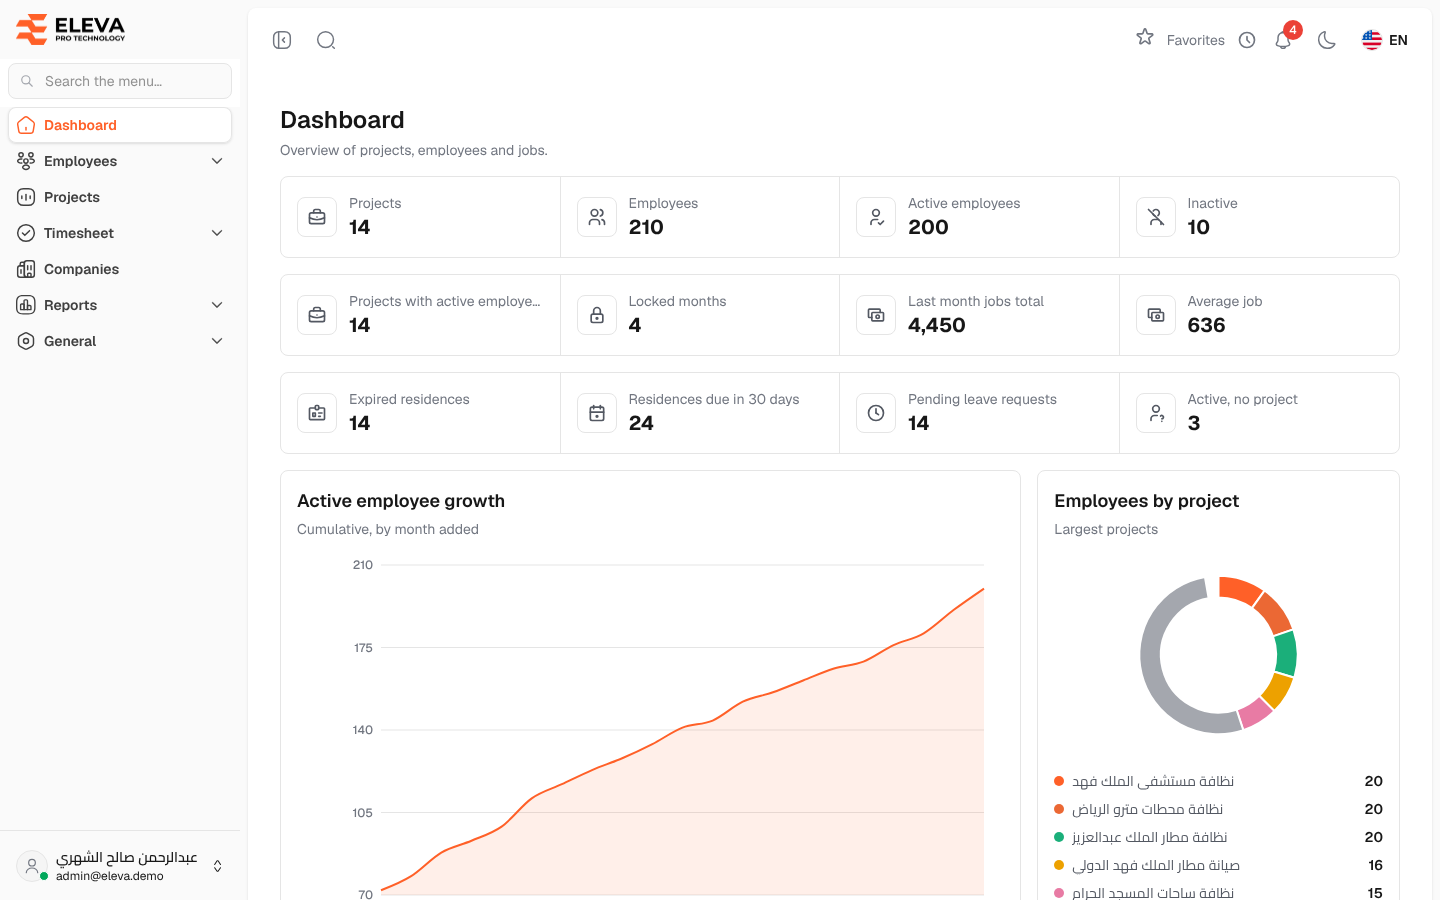Viewport: 1440px width, 900px height.
Task: Focus the Search the menu field
Action: 120,81
